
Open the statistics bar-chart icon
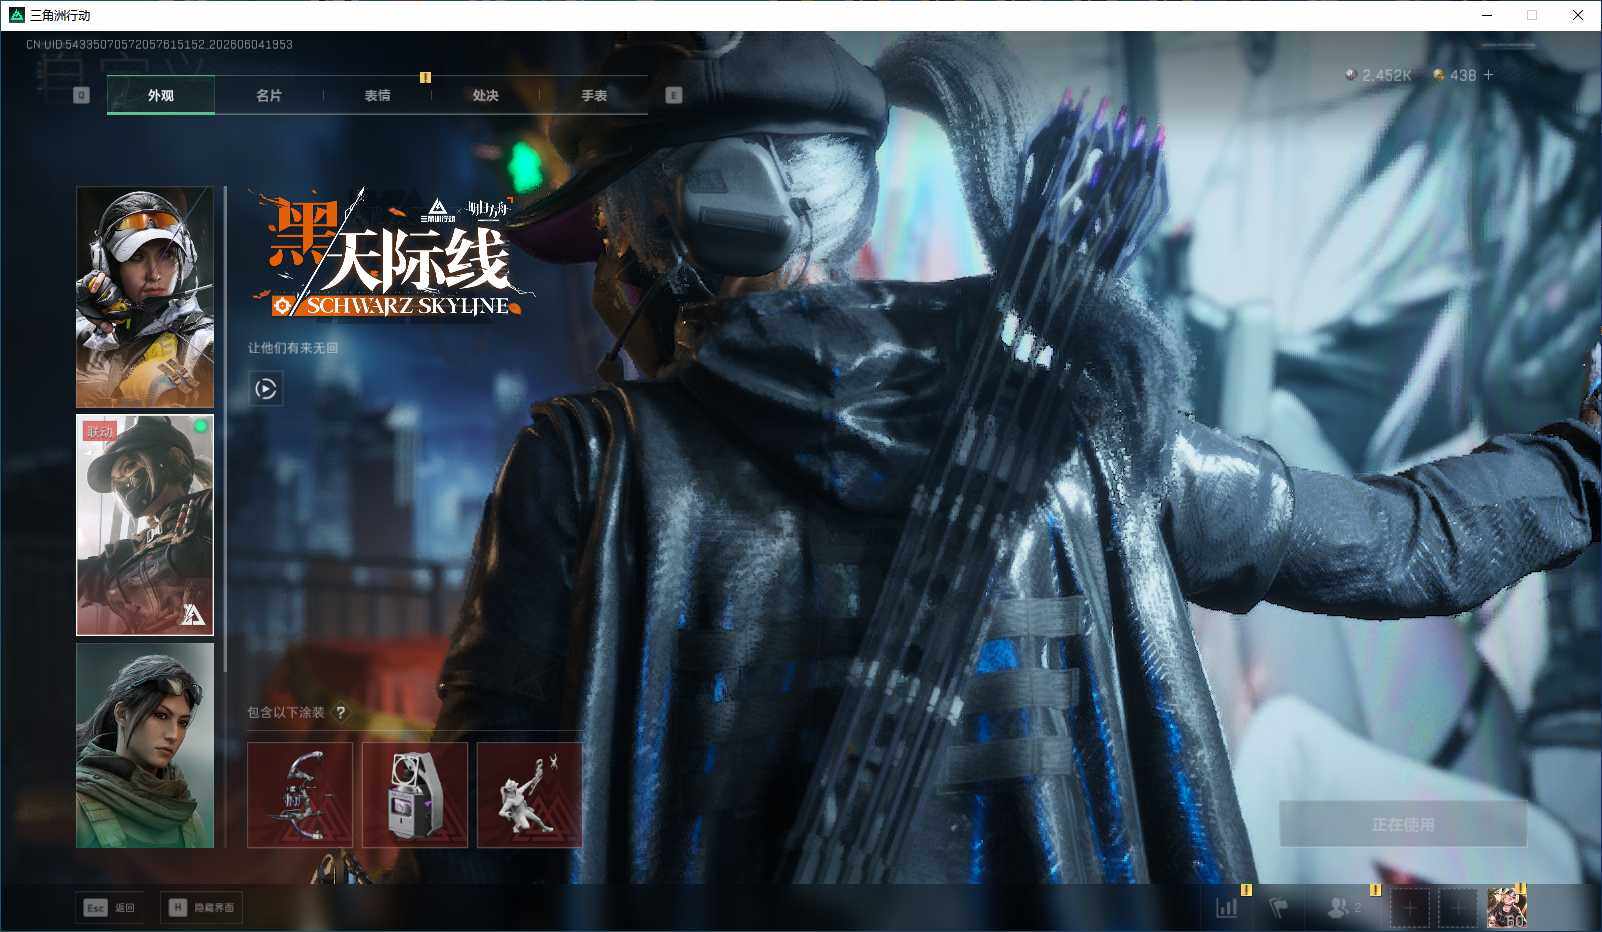click(x=1227, y=908)
